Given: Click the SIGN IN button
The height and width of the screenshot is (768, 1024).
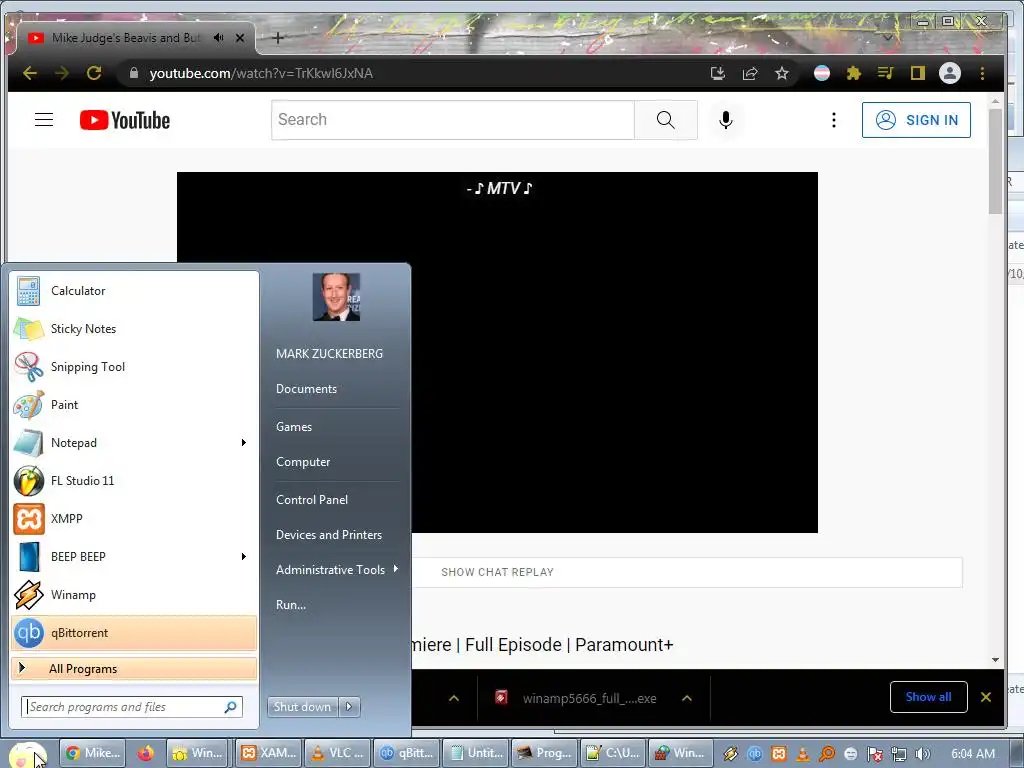Looking at the screenshot, I should point(916,120).
